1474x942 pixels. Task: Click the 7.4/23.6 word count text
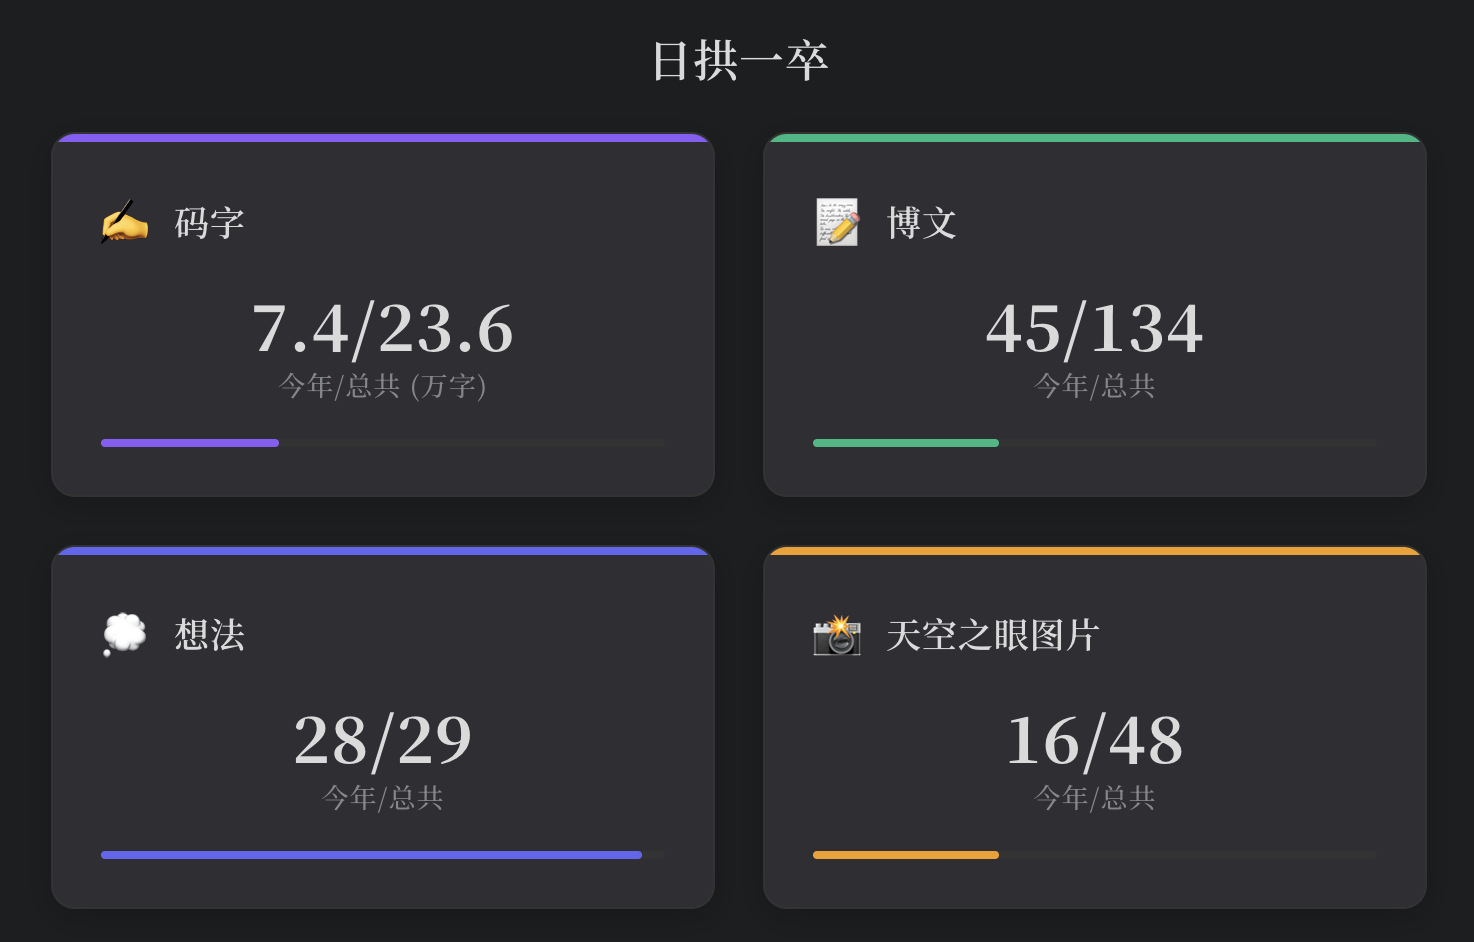coord(382,328)
